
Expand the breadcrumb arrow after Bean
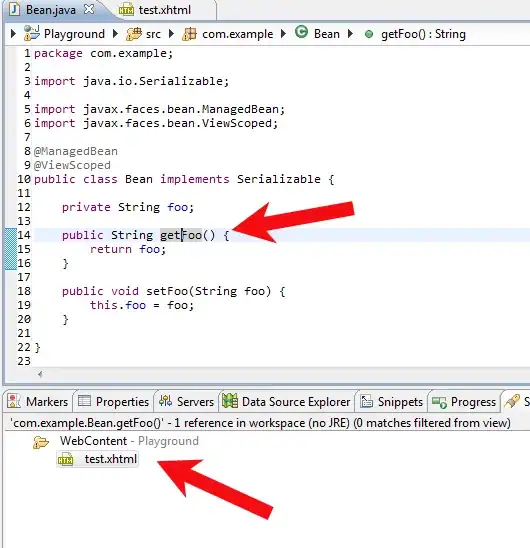click(x=350, y=34)
